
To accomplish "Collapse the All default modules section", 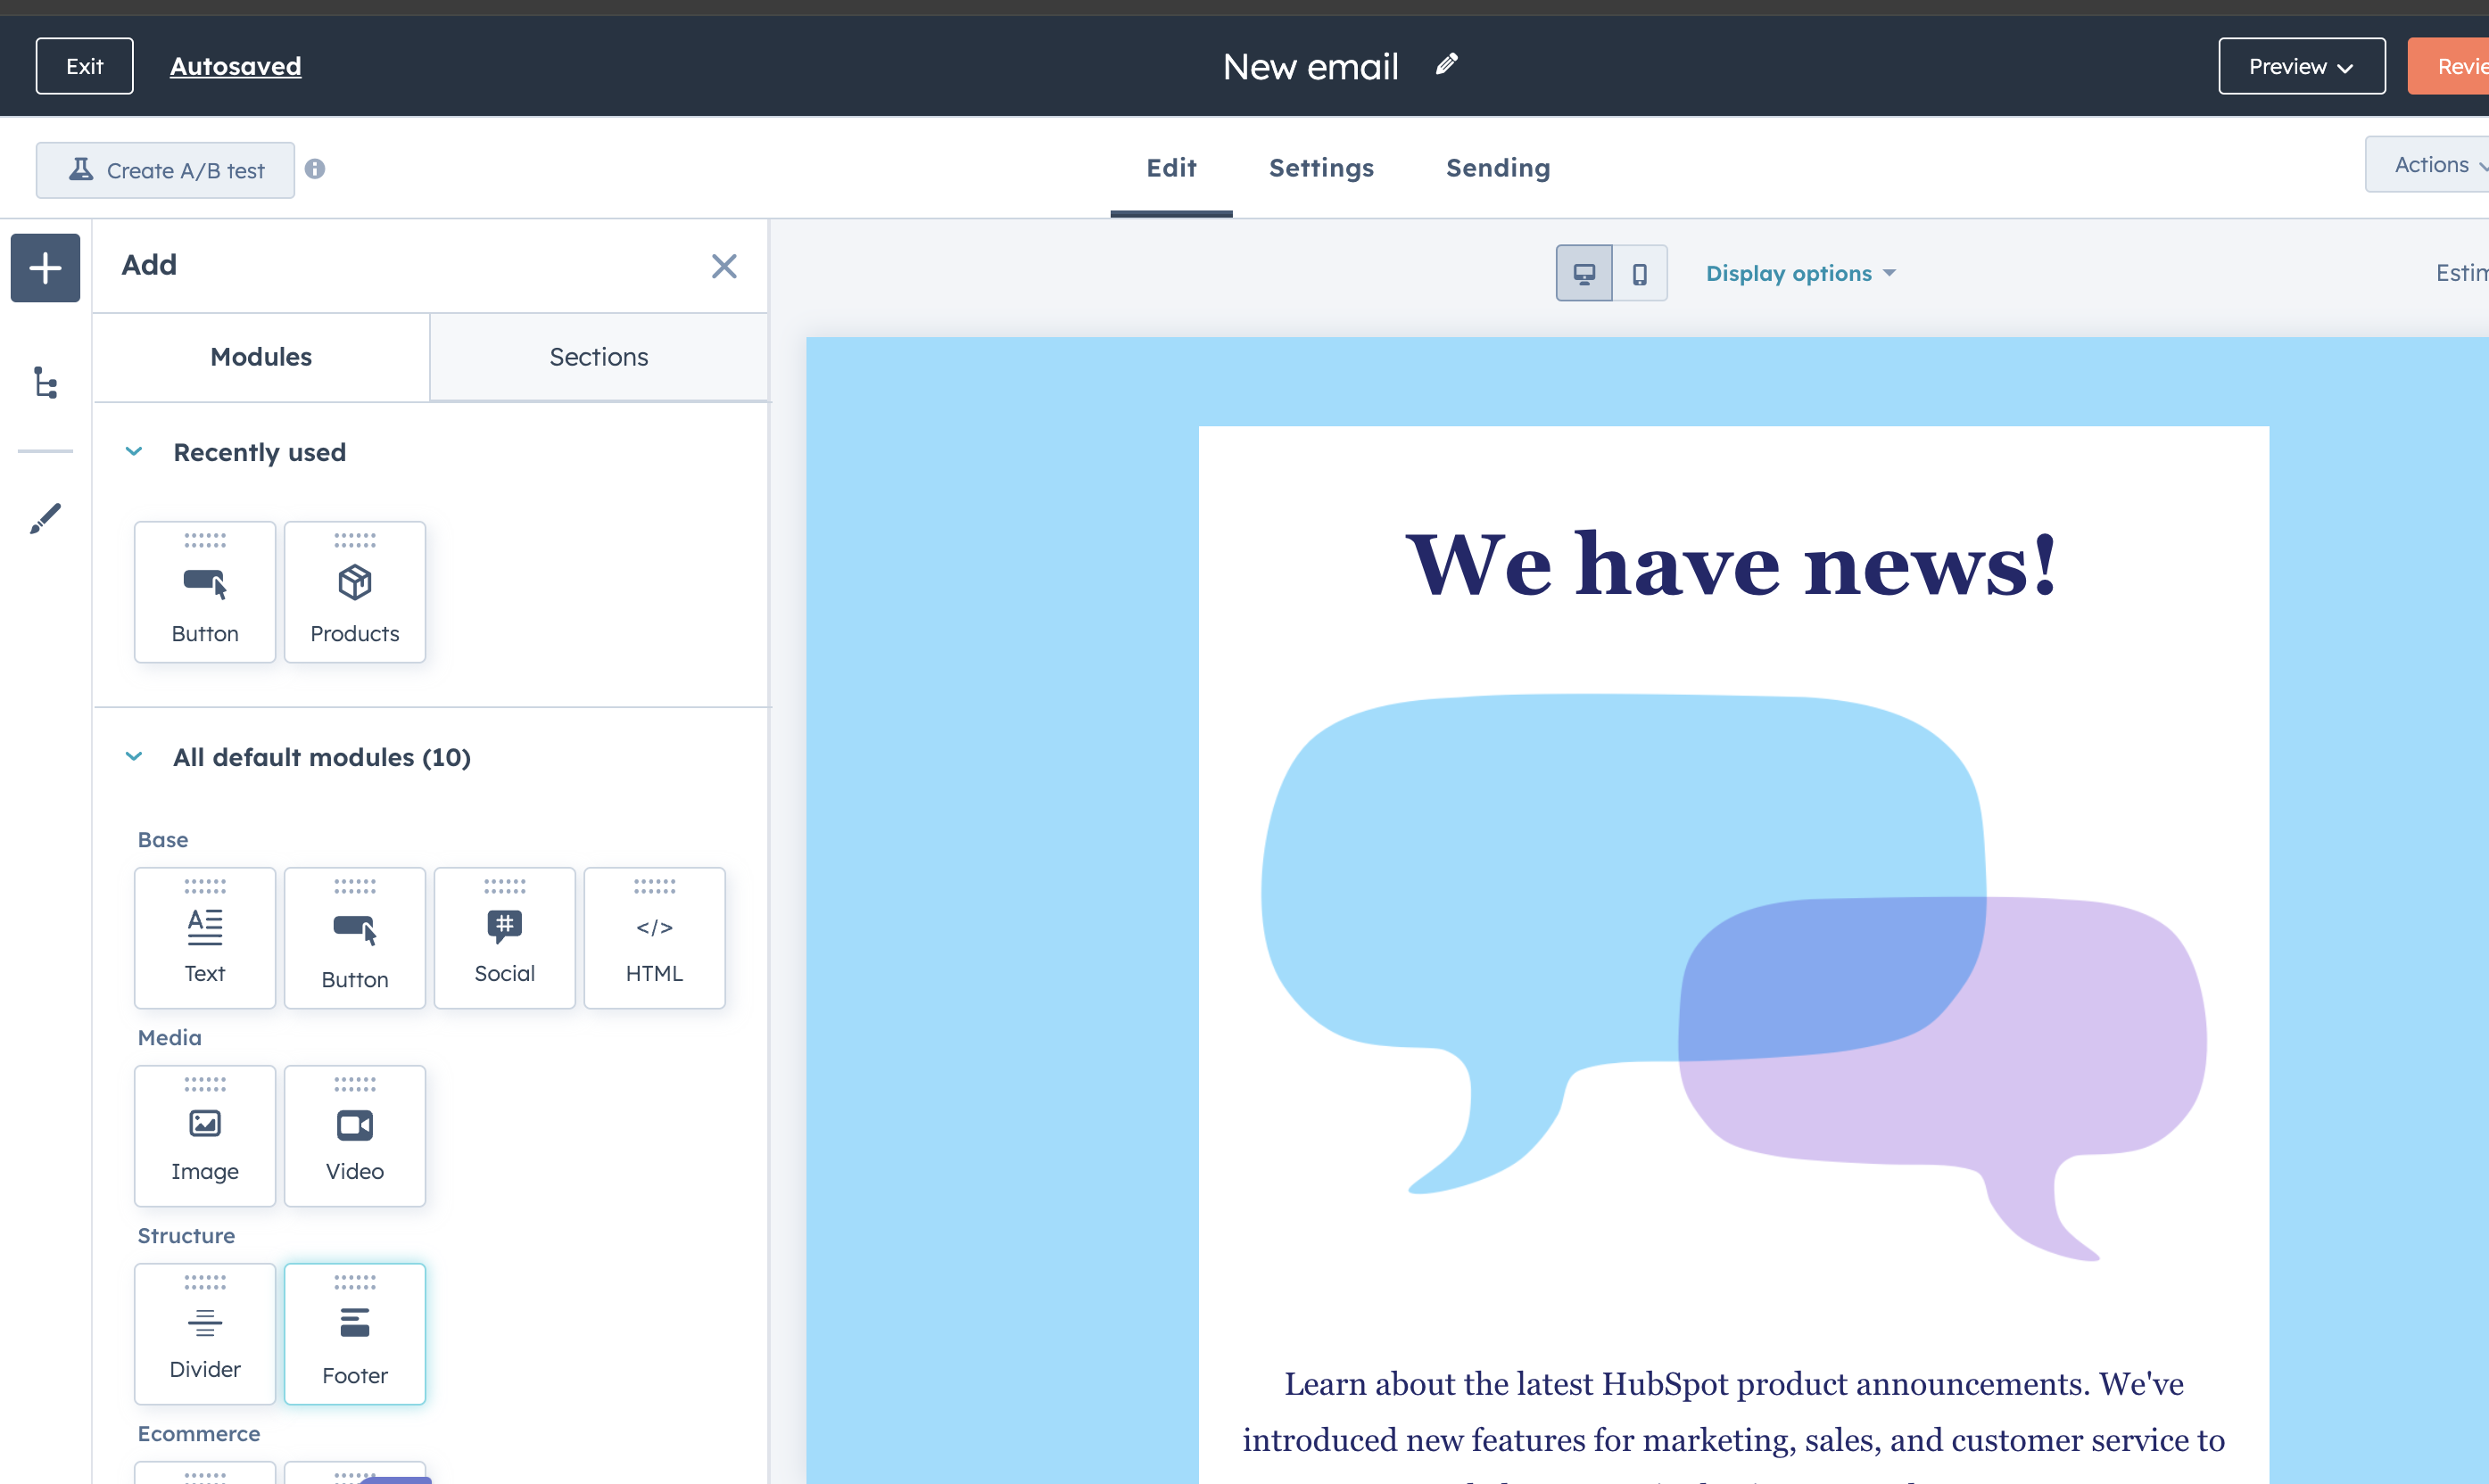I will pyautogui.click(x=134, y=757).
